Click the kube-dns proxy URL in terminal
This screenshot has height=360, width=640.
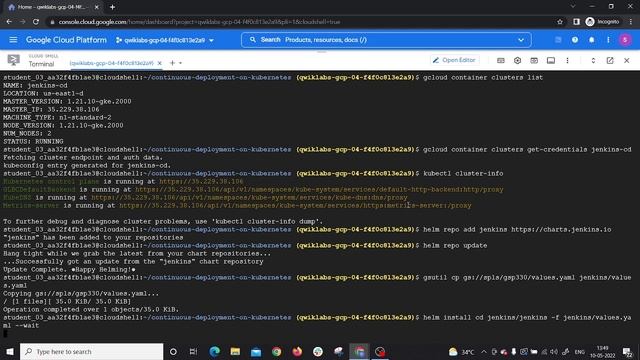click(249, 198)
